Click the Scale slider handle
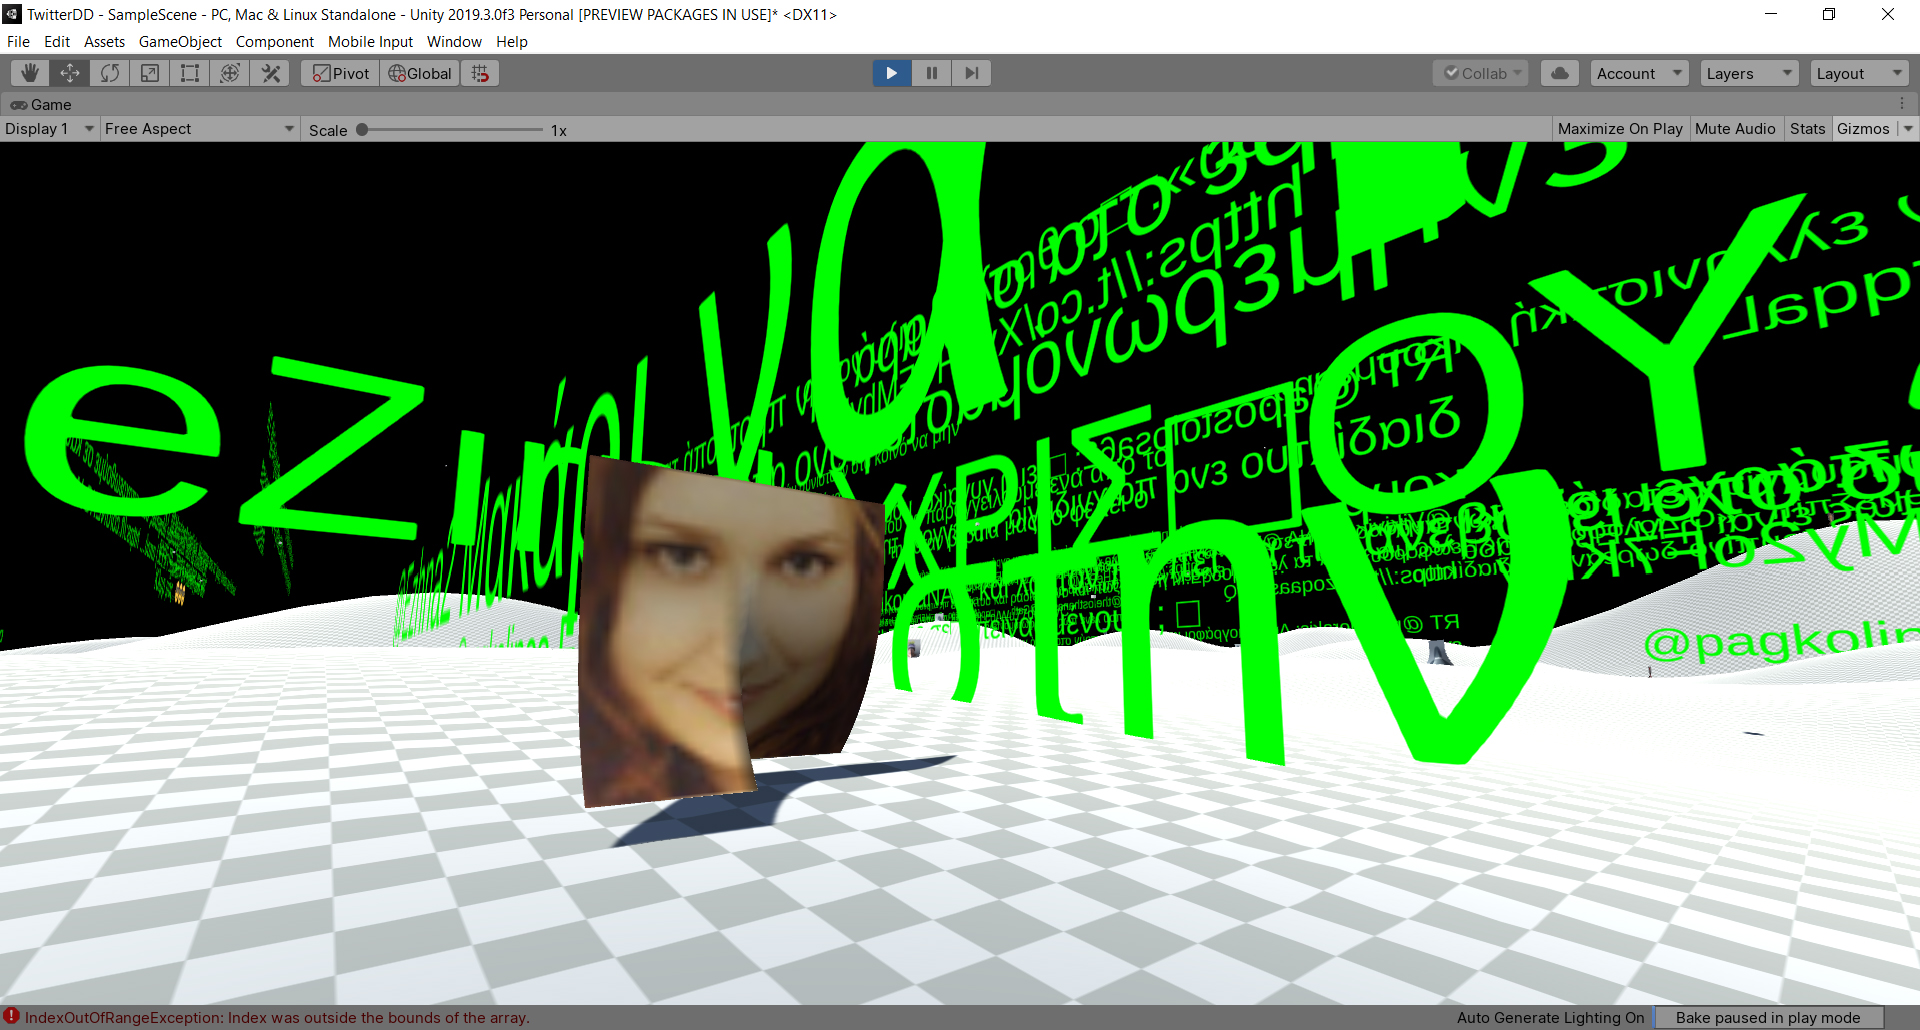Image resolution: width=1920 pixels, height=1030 pixels. (x=362, y=130)
